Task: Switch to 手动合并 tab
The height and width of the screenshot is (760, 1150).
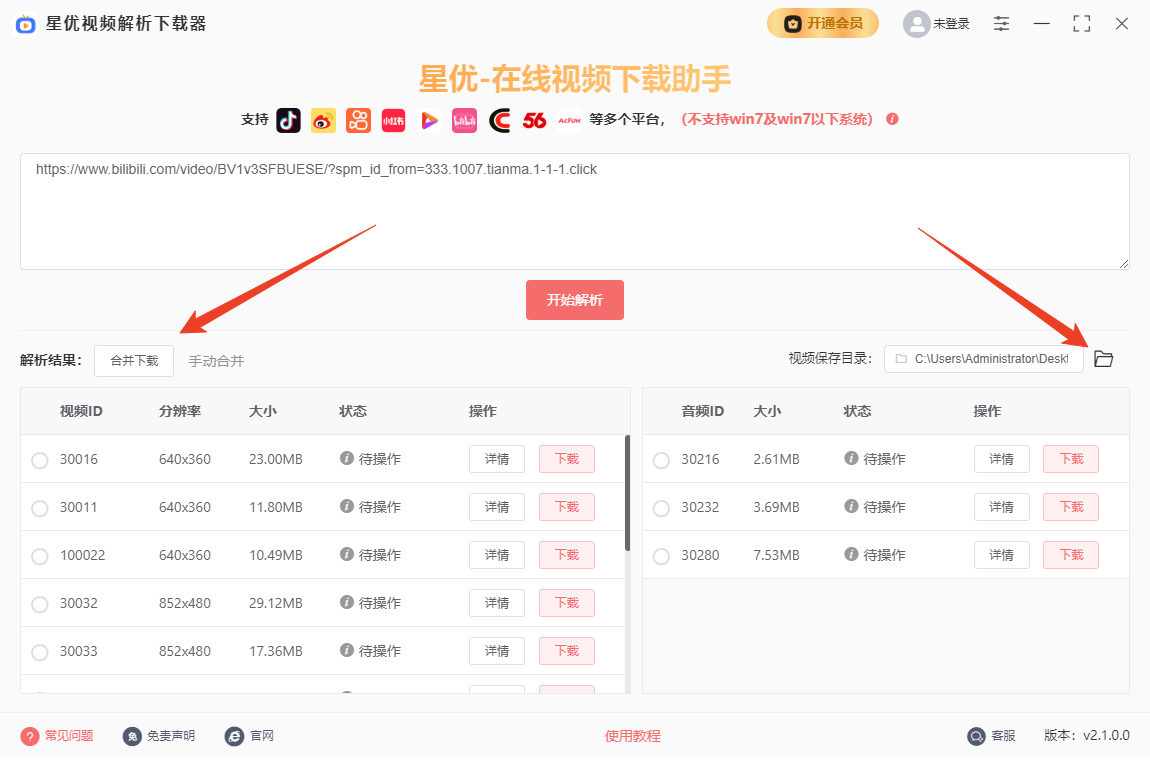Action: [216, 361]
